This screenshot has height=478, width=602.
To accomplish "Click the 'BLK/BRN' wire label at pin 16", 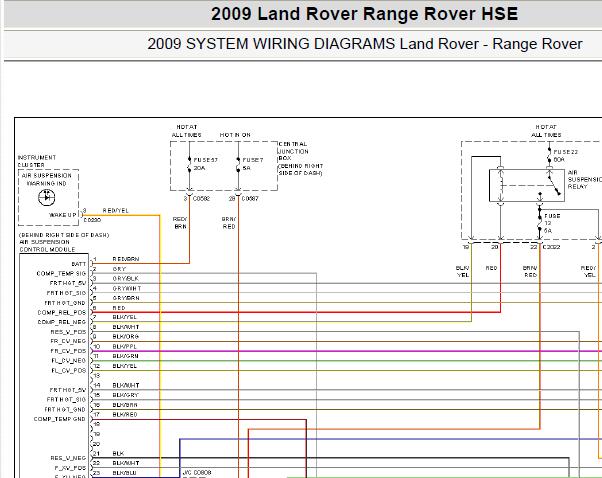I will click(125, 405).
